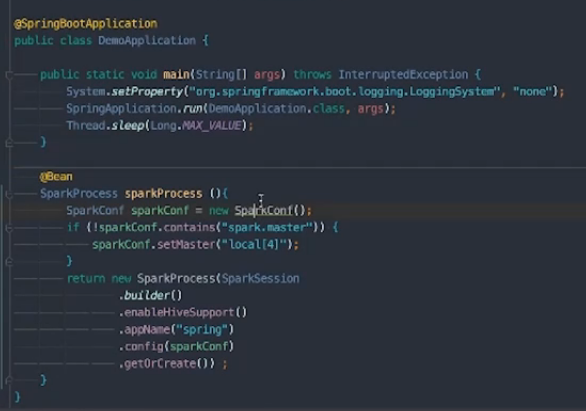
Task: Click the void keyword in main signature
Action: click(144, 74)
